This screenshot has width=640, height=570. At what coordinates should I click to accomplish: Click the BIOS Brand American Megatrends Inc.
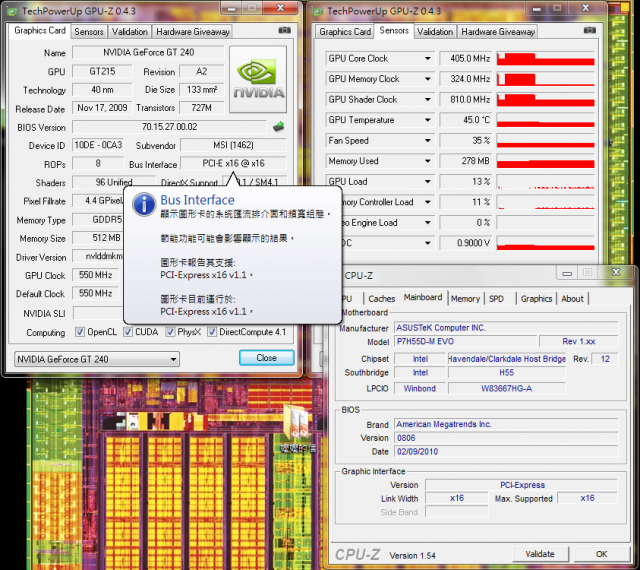pos(506,424)
